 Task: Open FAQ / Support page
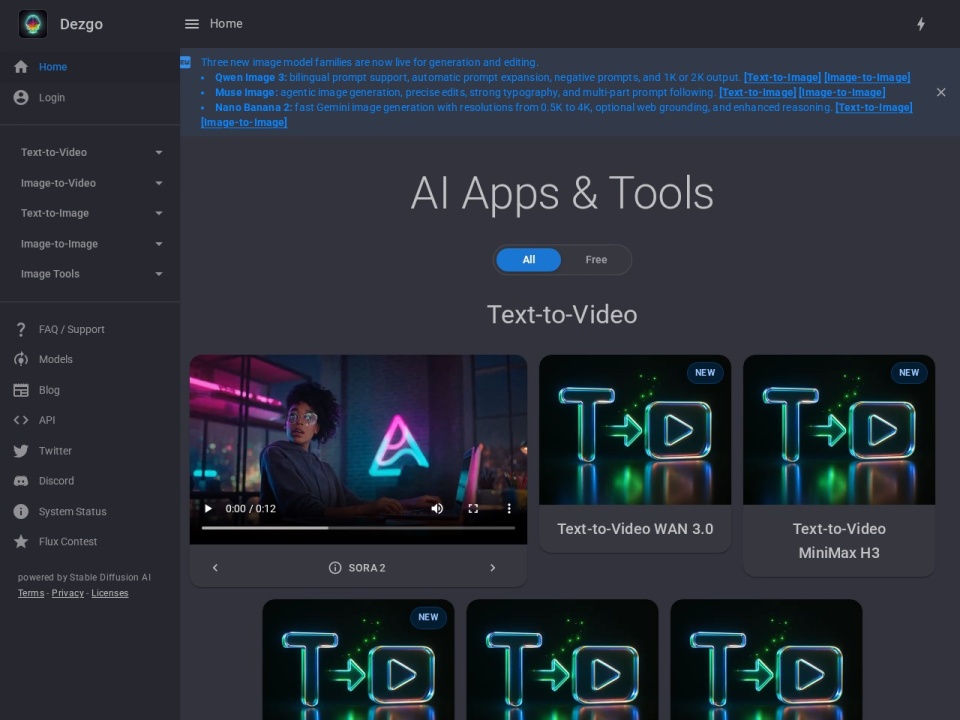click(72, 329)
